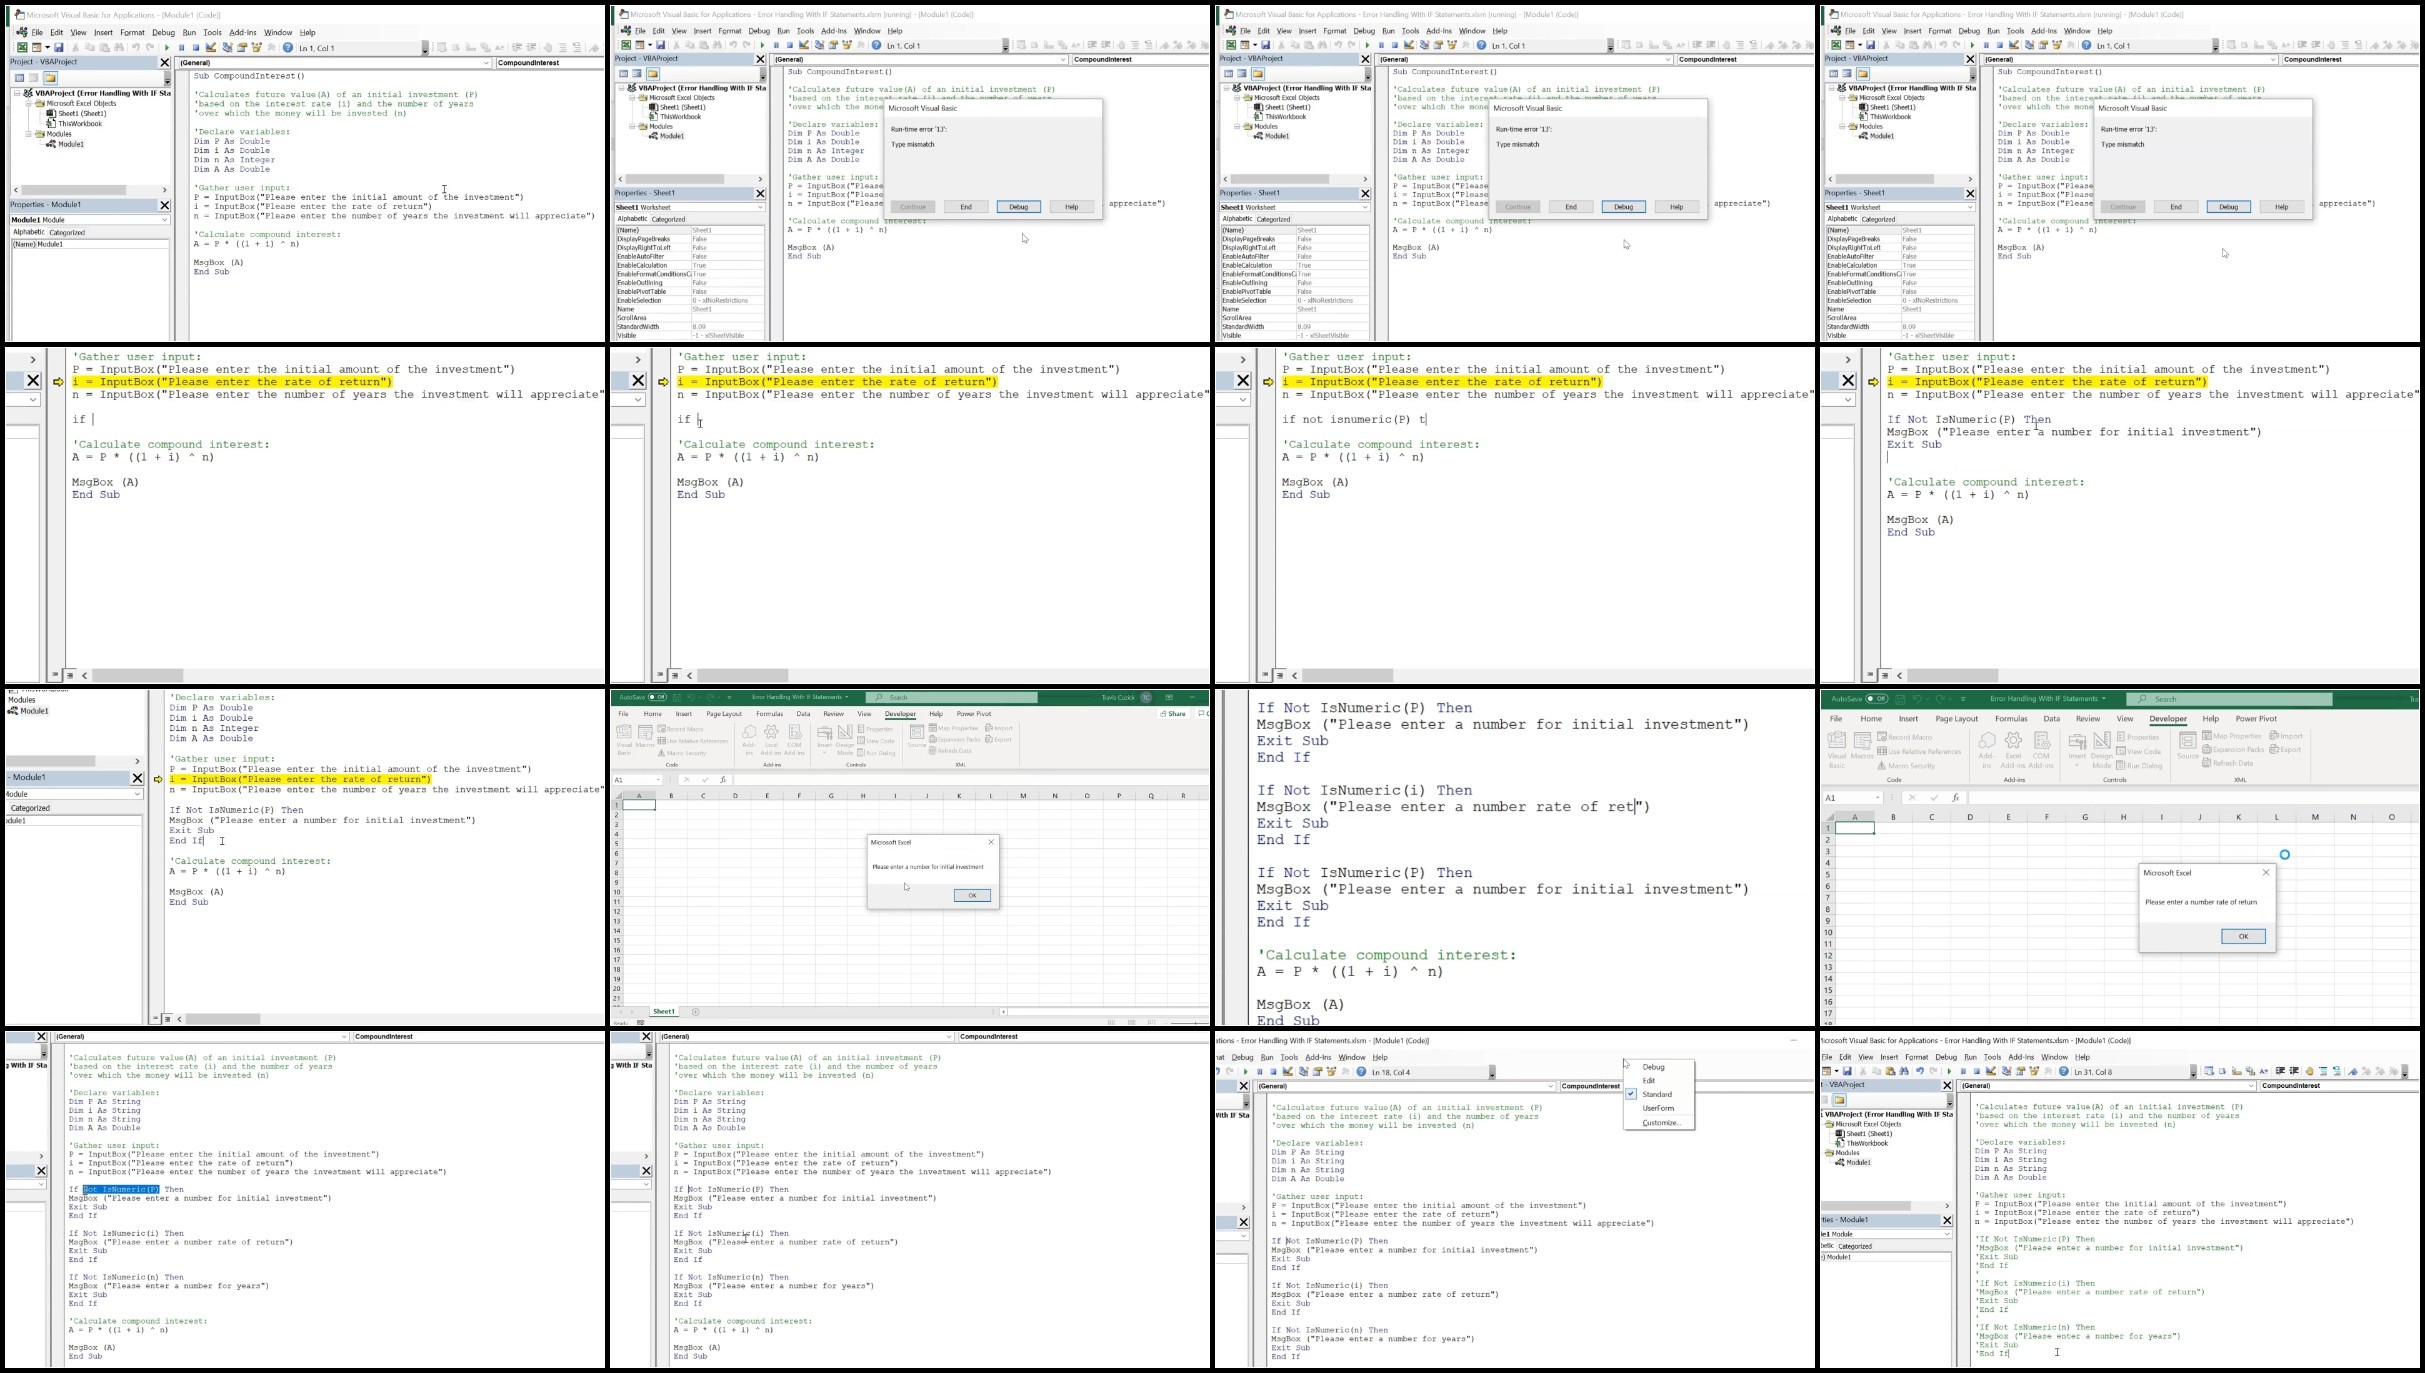Open Excel Add-ins in 'rate of return' Excel window
2425x1373 pixels.
2013,750
